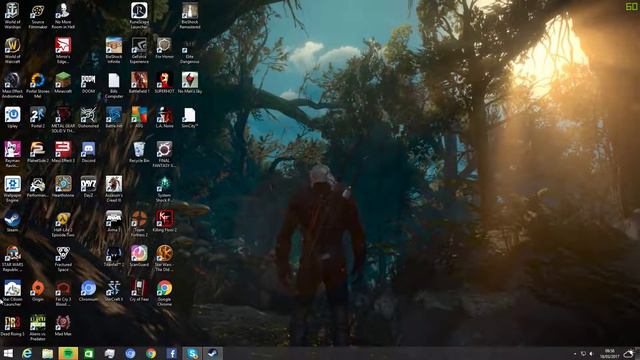
Task: Select the Recycle Bin
Action: point(139,152)
